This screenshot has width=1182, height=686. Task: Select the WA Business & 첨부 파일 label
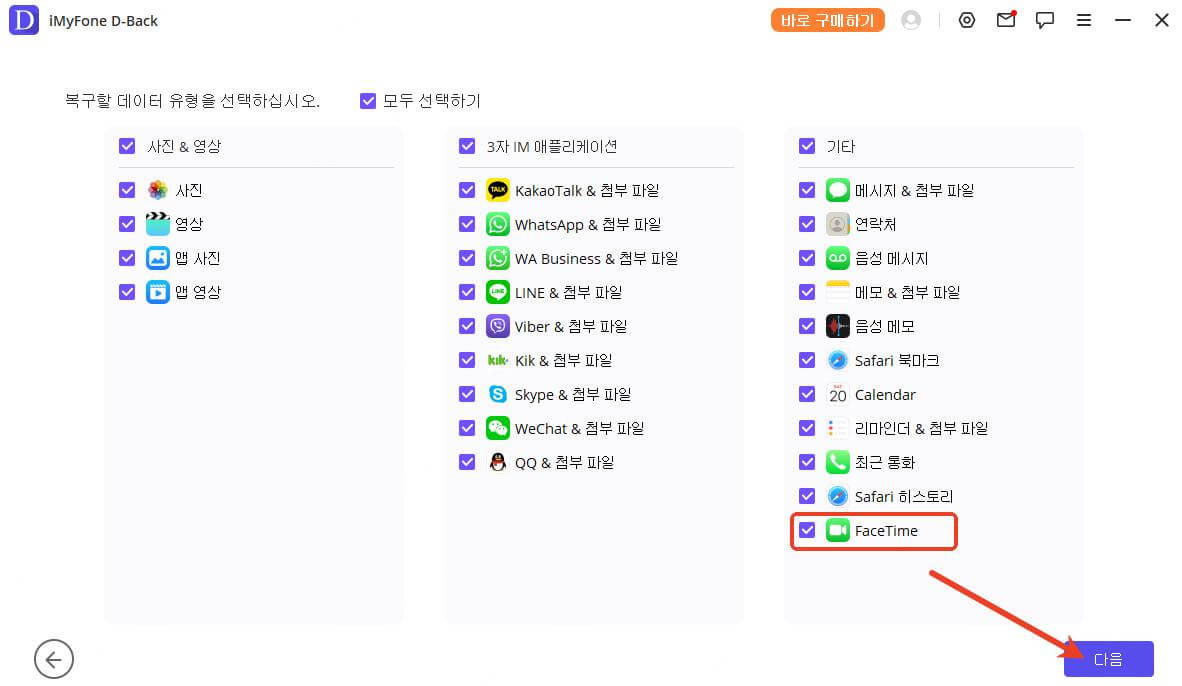[x=596, y=259]
